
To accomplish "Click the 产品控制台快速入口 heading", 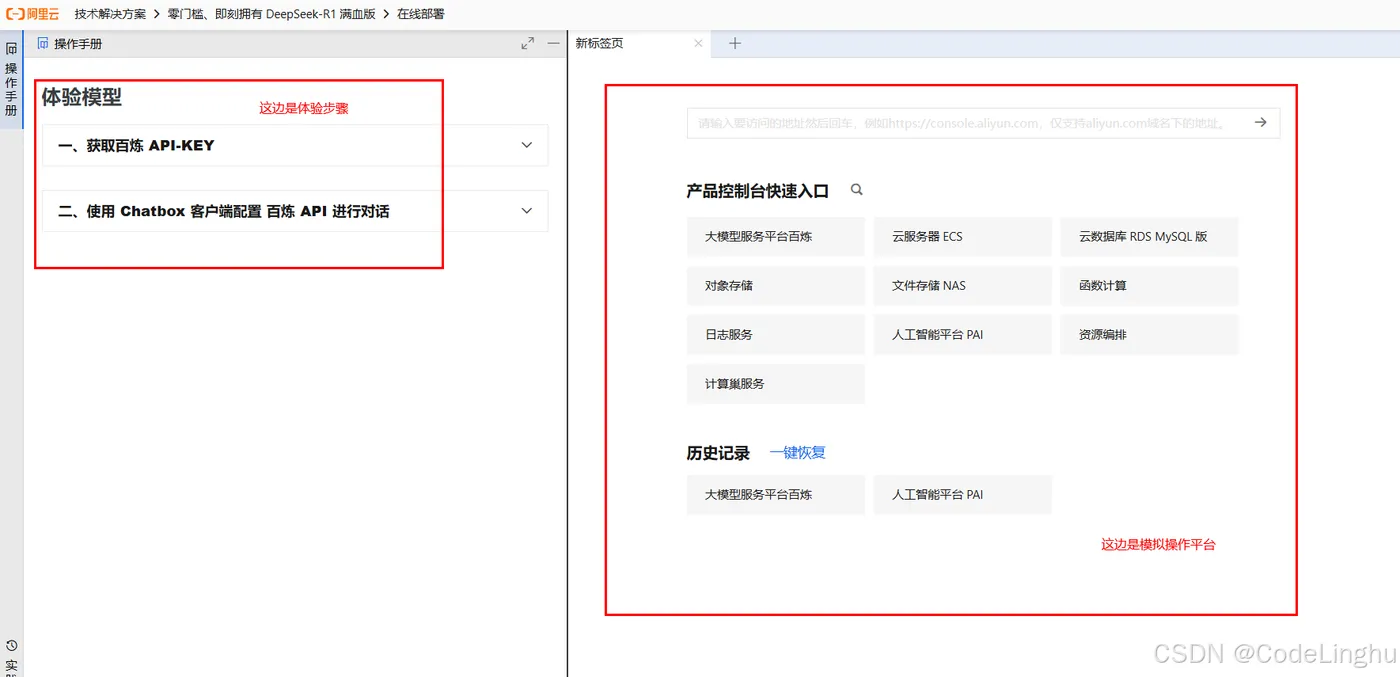I will (x=758, y=191).
